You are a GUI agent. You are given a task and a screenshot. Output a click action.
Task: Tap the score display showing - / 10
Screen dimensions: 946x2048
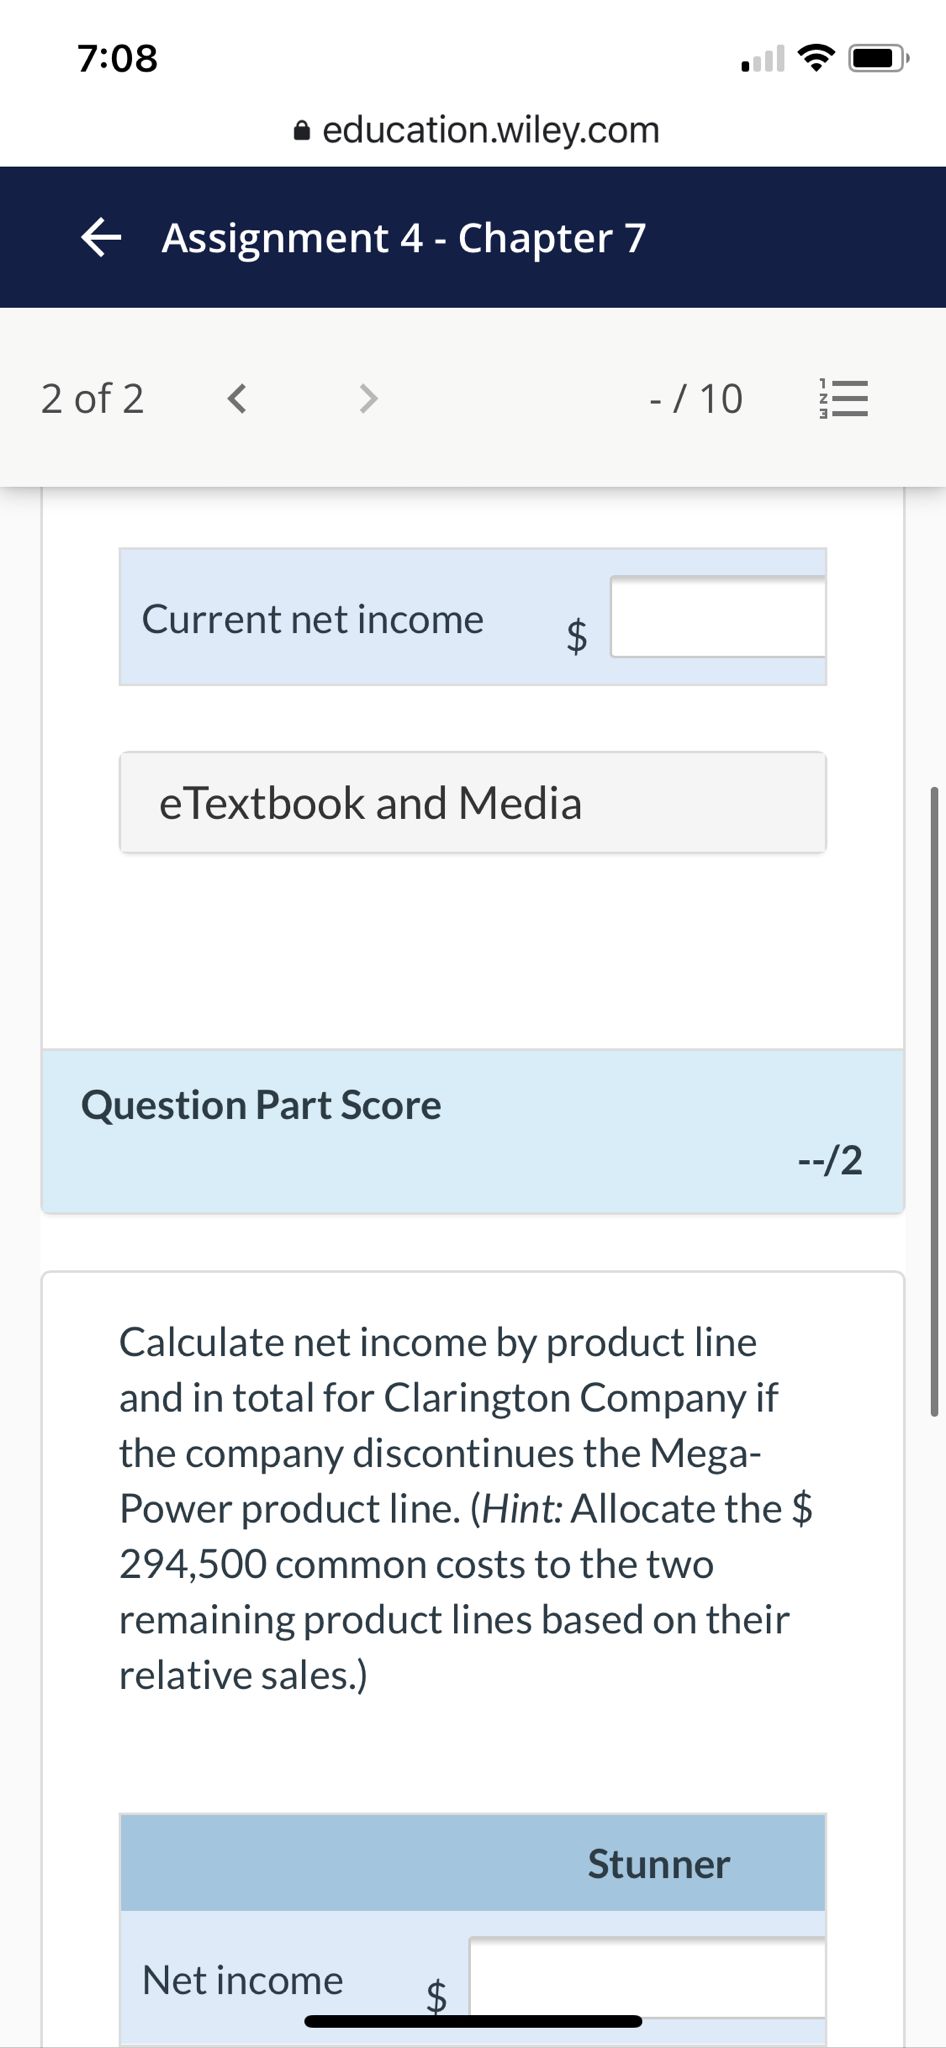pyautogui.click(x=695, y=399)
